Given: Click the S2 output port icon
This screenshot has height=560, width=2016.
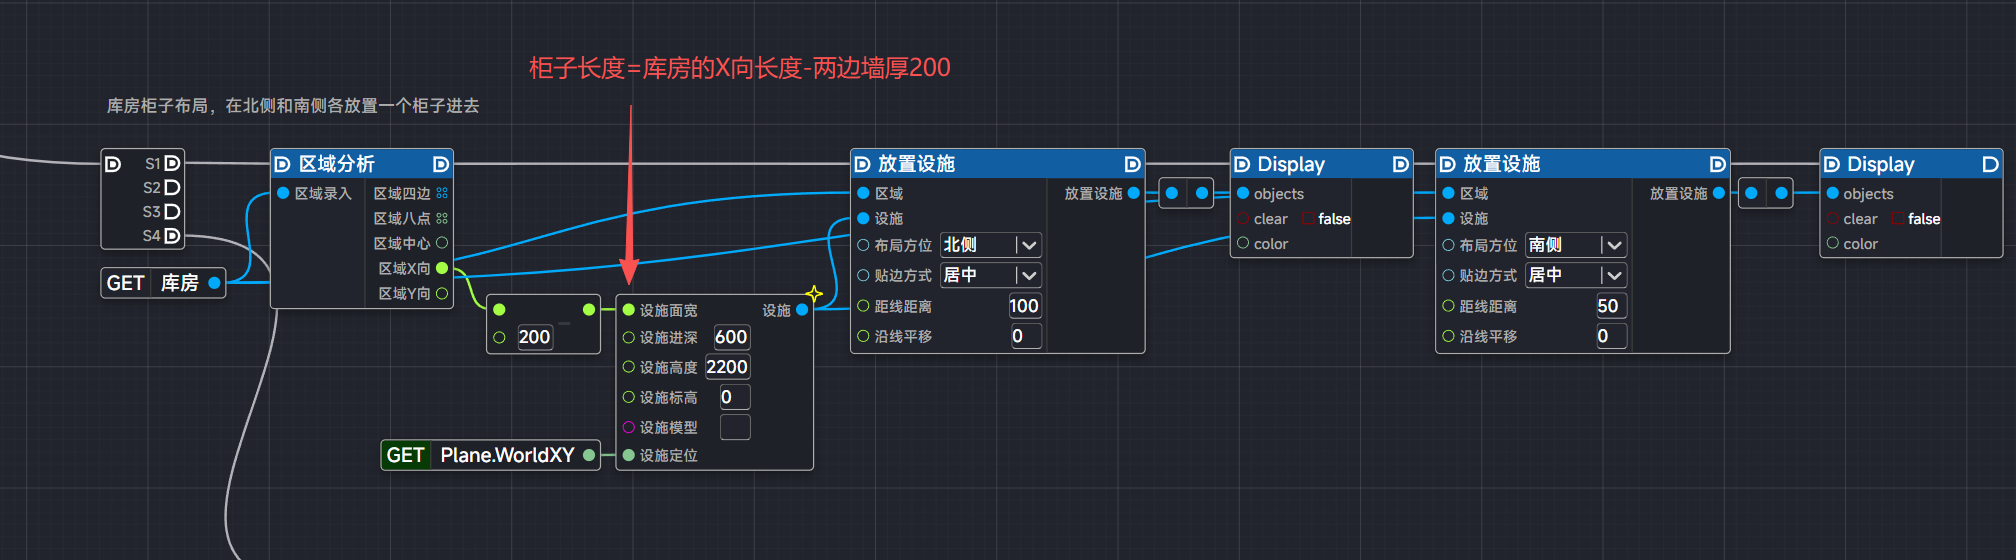Looking at the screenshot, I should click(x=172, y=187).
